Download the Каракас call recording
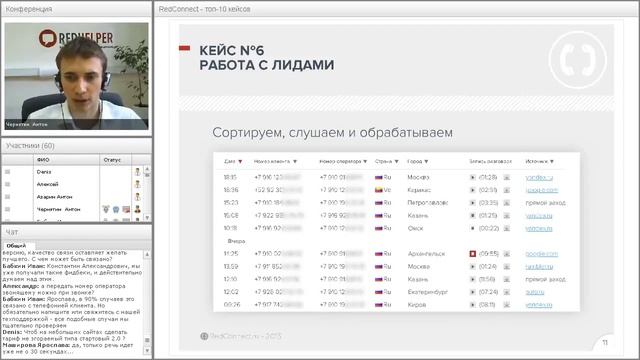 tap(507, 190)
